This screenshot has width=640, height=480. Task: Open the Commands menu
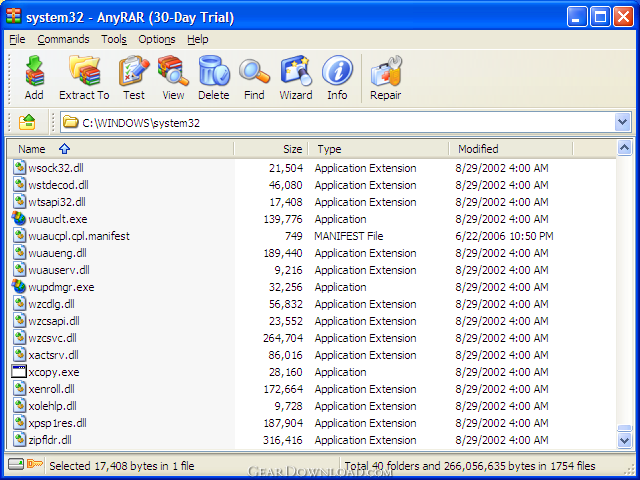[63, 39]
